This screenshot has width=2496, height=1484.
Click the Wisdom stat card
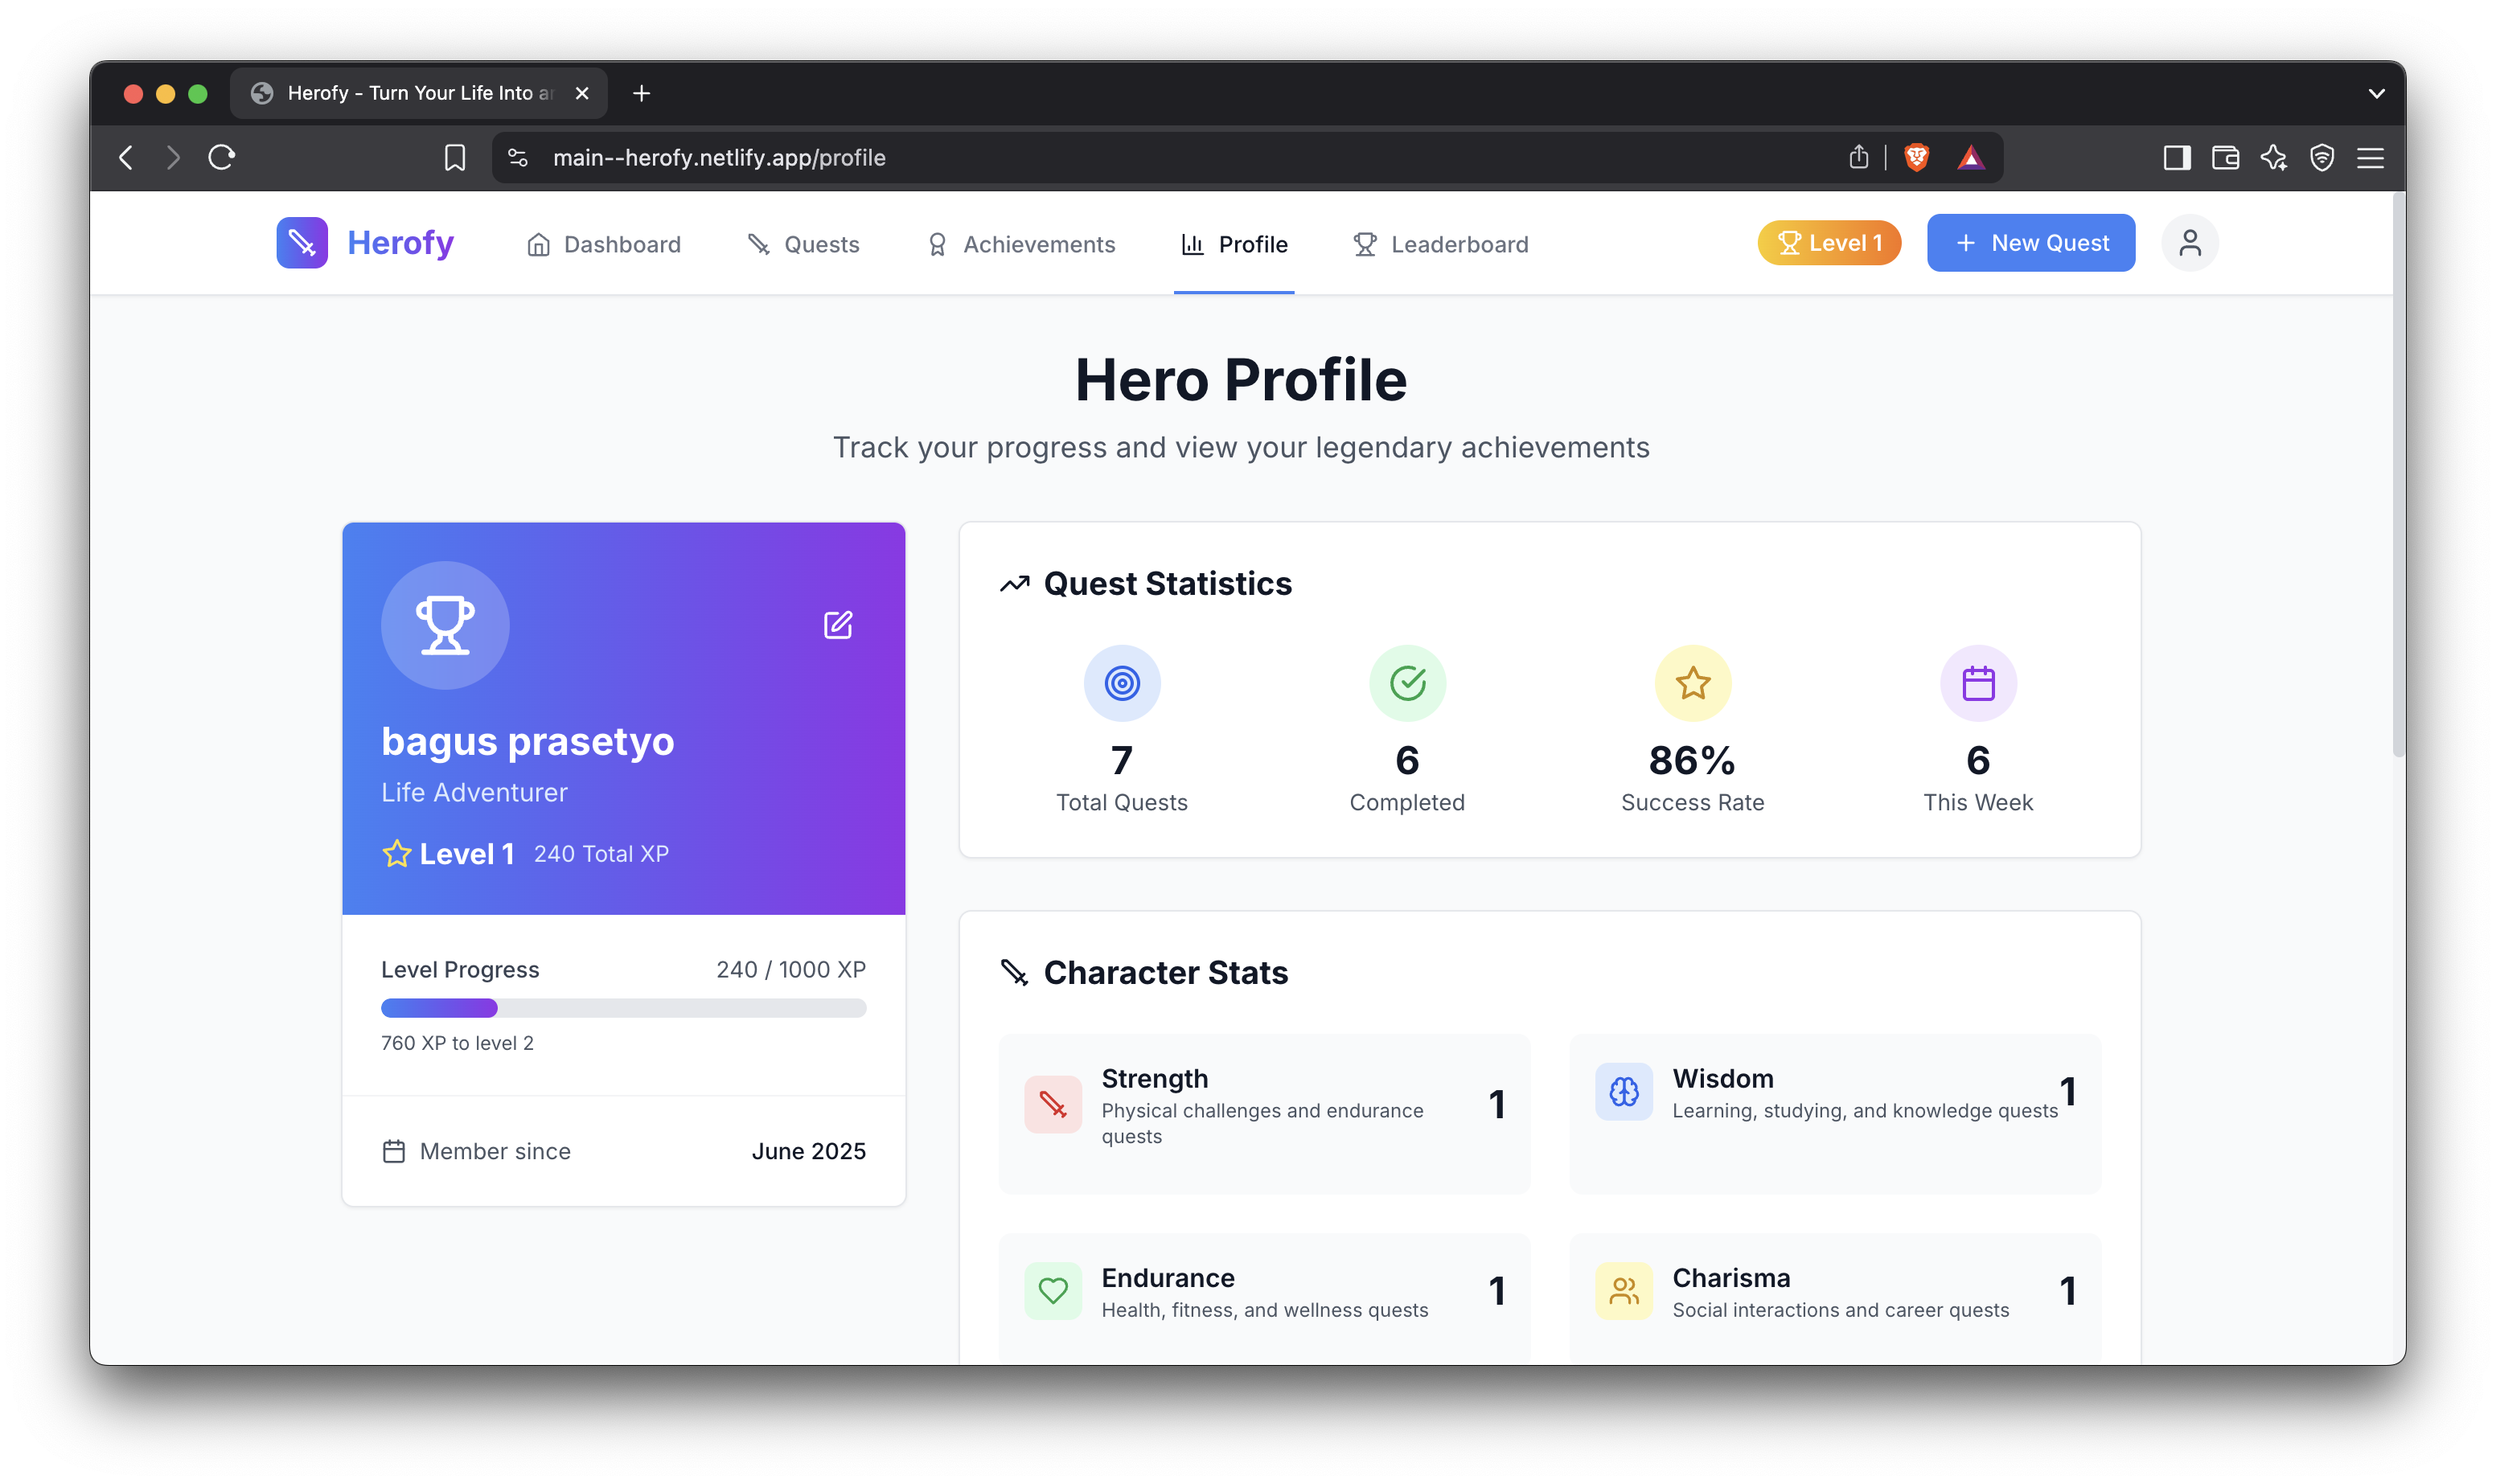point(1835,1113)
